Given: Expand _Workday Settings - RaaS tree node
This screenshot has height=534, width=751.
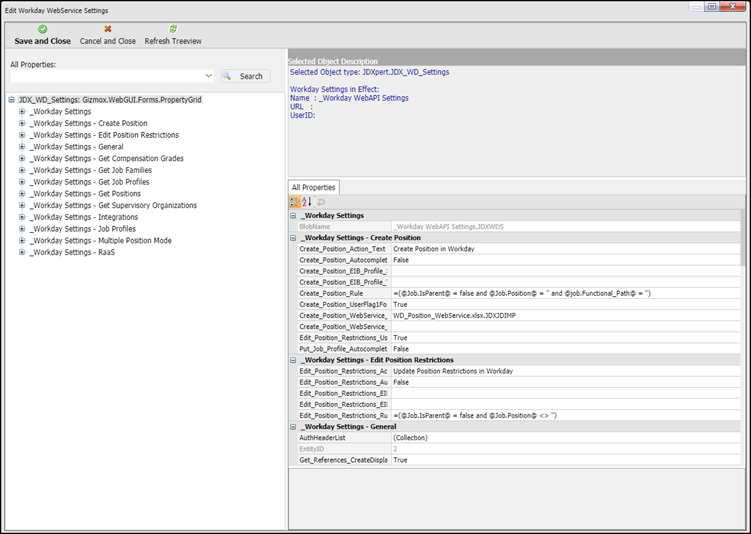Looking at the screenshot, I should (22, 252).
